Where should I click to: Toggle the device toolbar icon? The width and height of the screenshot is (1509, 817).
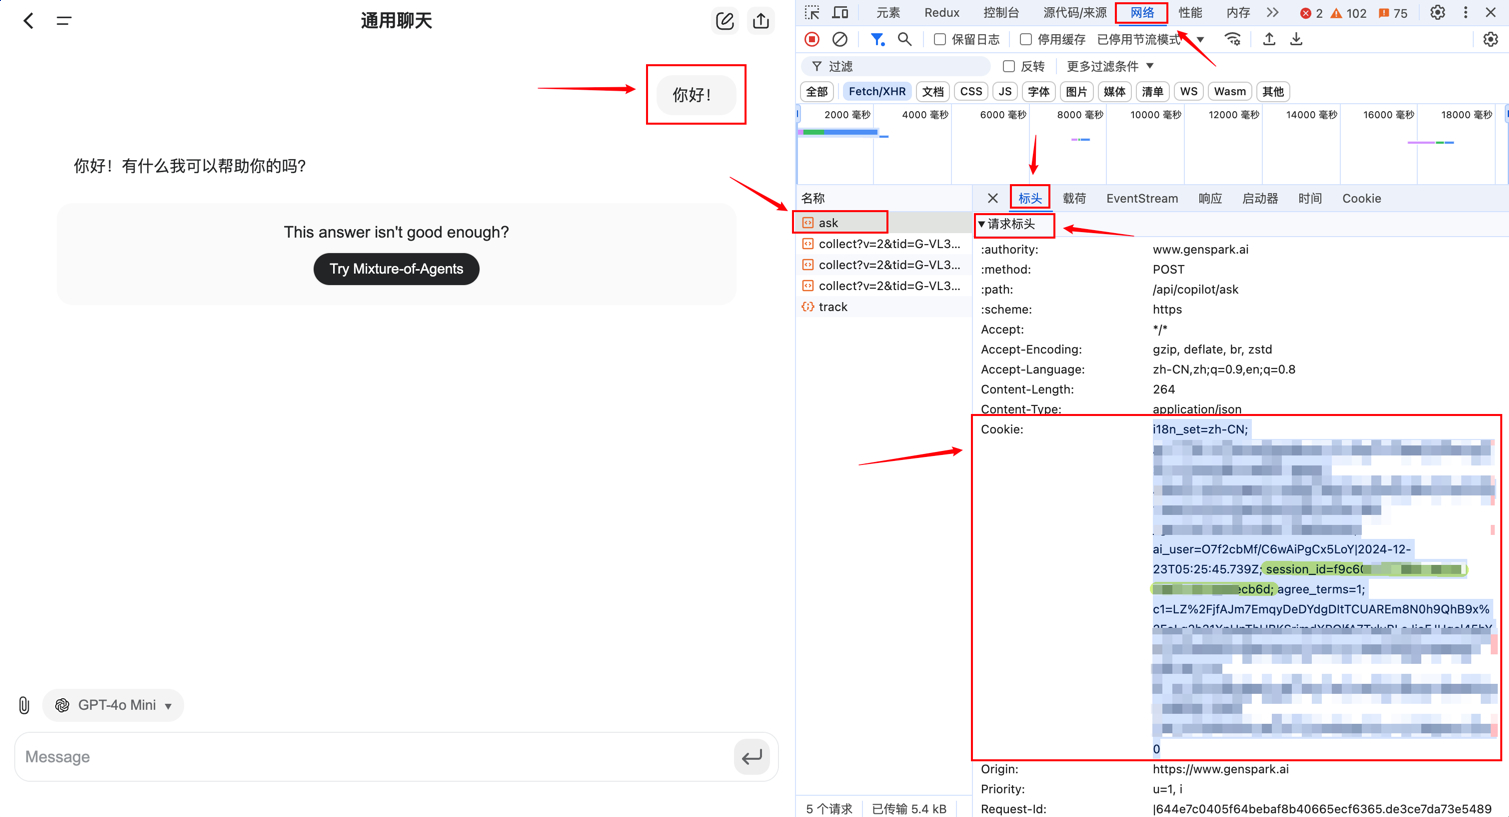point(841,13)
